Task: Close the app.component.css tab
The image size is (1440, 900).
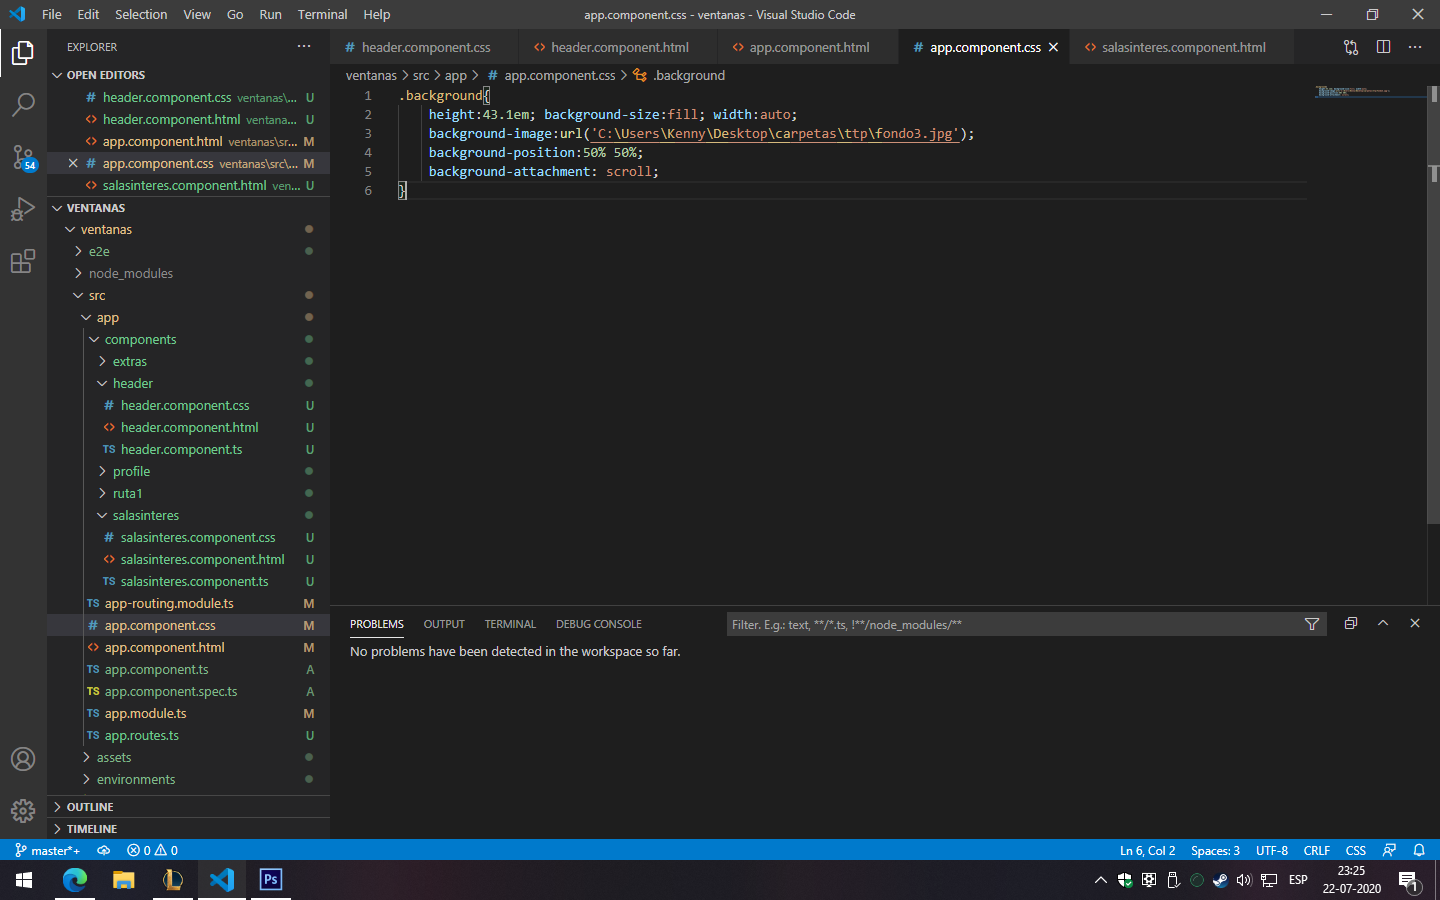Action: point(1053,47)
